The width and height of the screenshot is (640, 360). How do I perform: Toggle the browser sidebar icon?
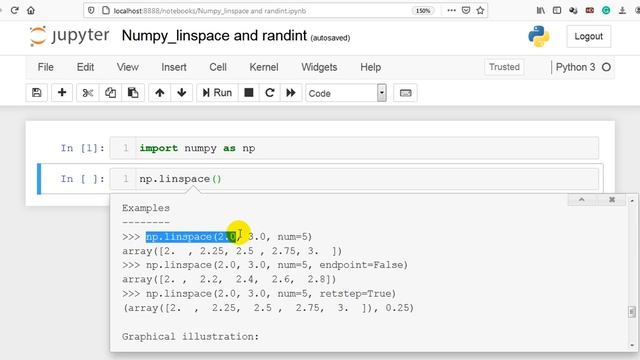click(x=557, y=11)
